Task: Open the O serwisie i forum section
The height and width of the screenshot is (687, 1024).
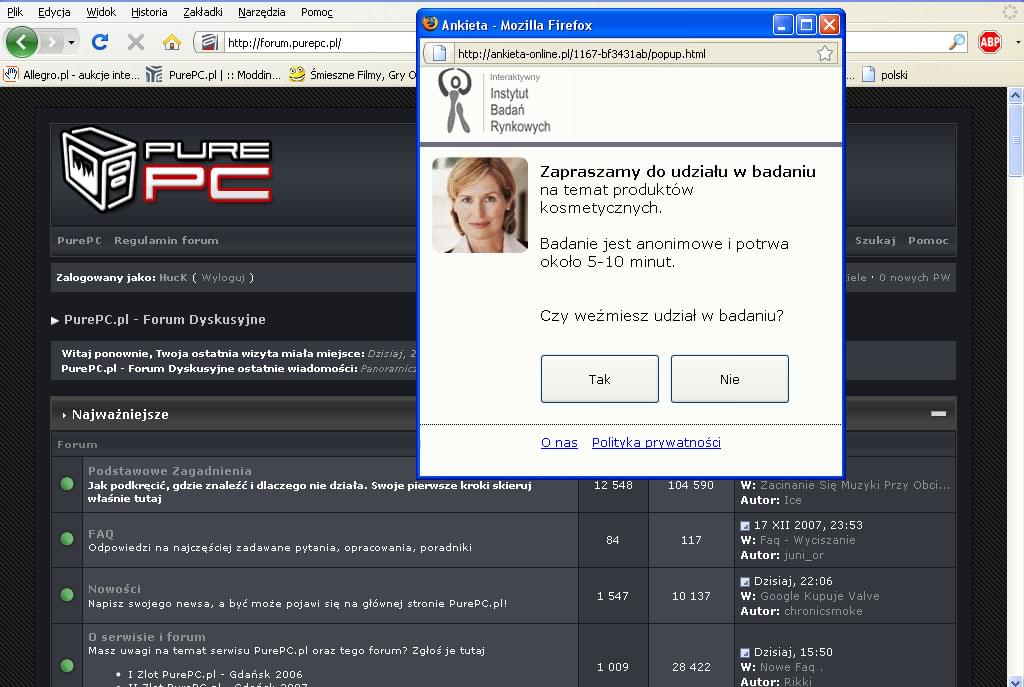Action: [147, 637]
